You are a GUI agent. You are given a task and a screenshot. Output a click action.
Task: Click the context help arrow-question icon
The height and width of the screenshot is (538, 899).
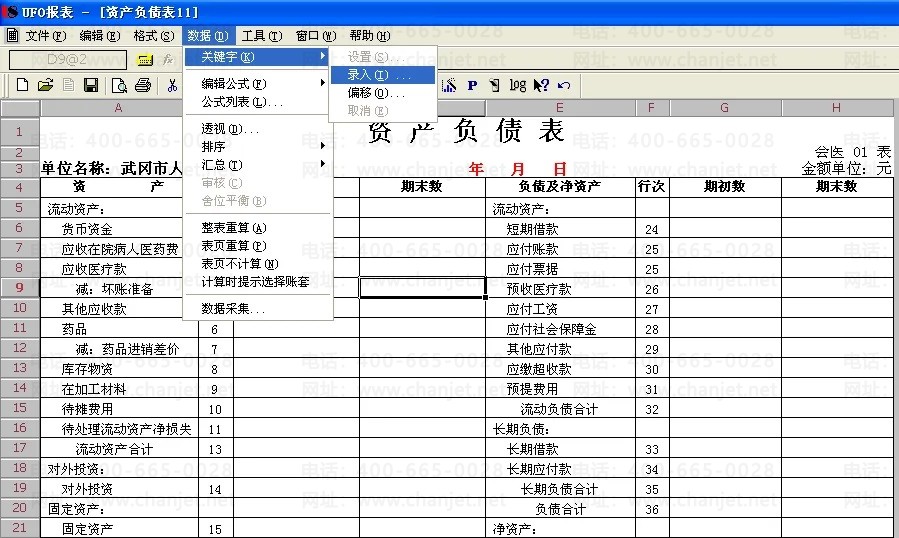[541, 85]
